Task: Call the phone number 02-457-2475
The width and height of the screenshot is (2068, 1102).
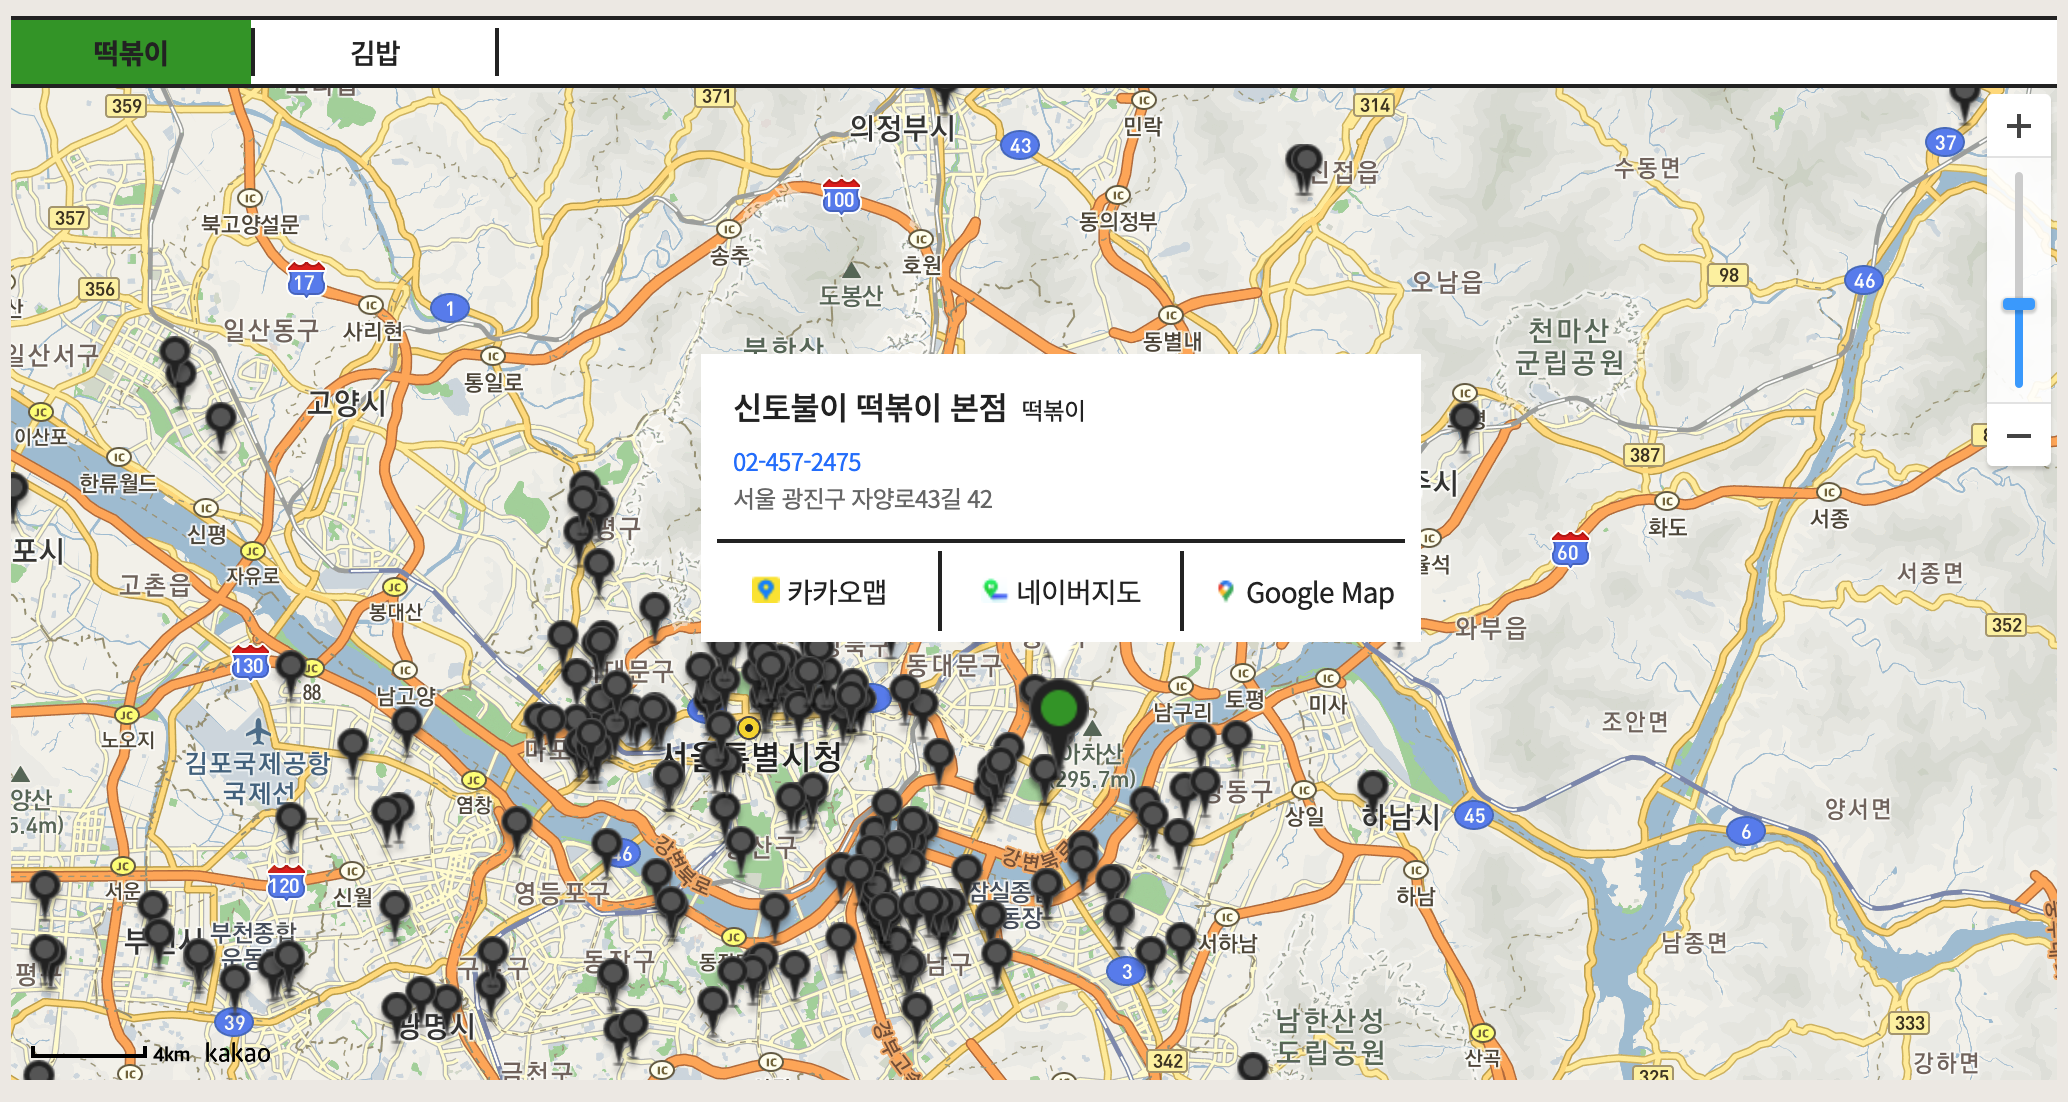Action: [x=797, y=462]
